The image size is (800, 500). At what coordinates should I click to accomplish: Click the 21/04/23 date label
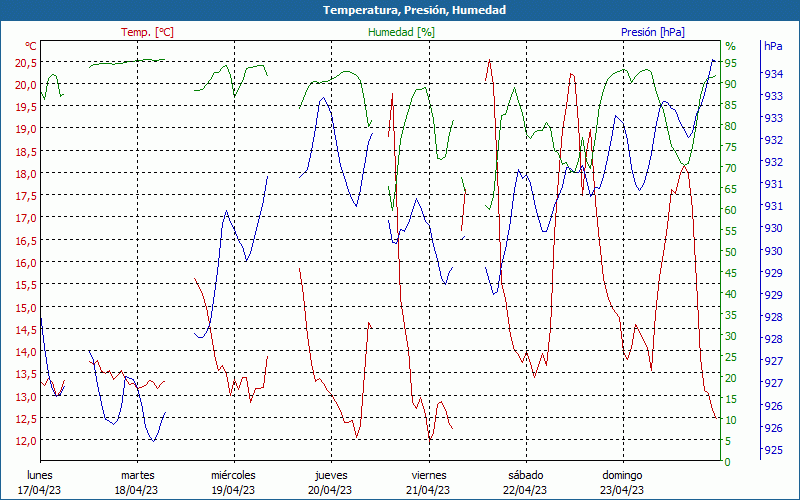tap(428, 490)
